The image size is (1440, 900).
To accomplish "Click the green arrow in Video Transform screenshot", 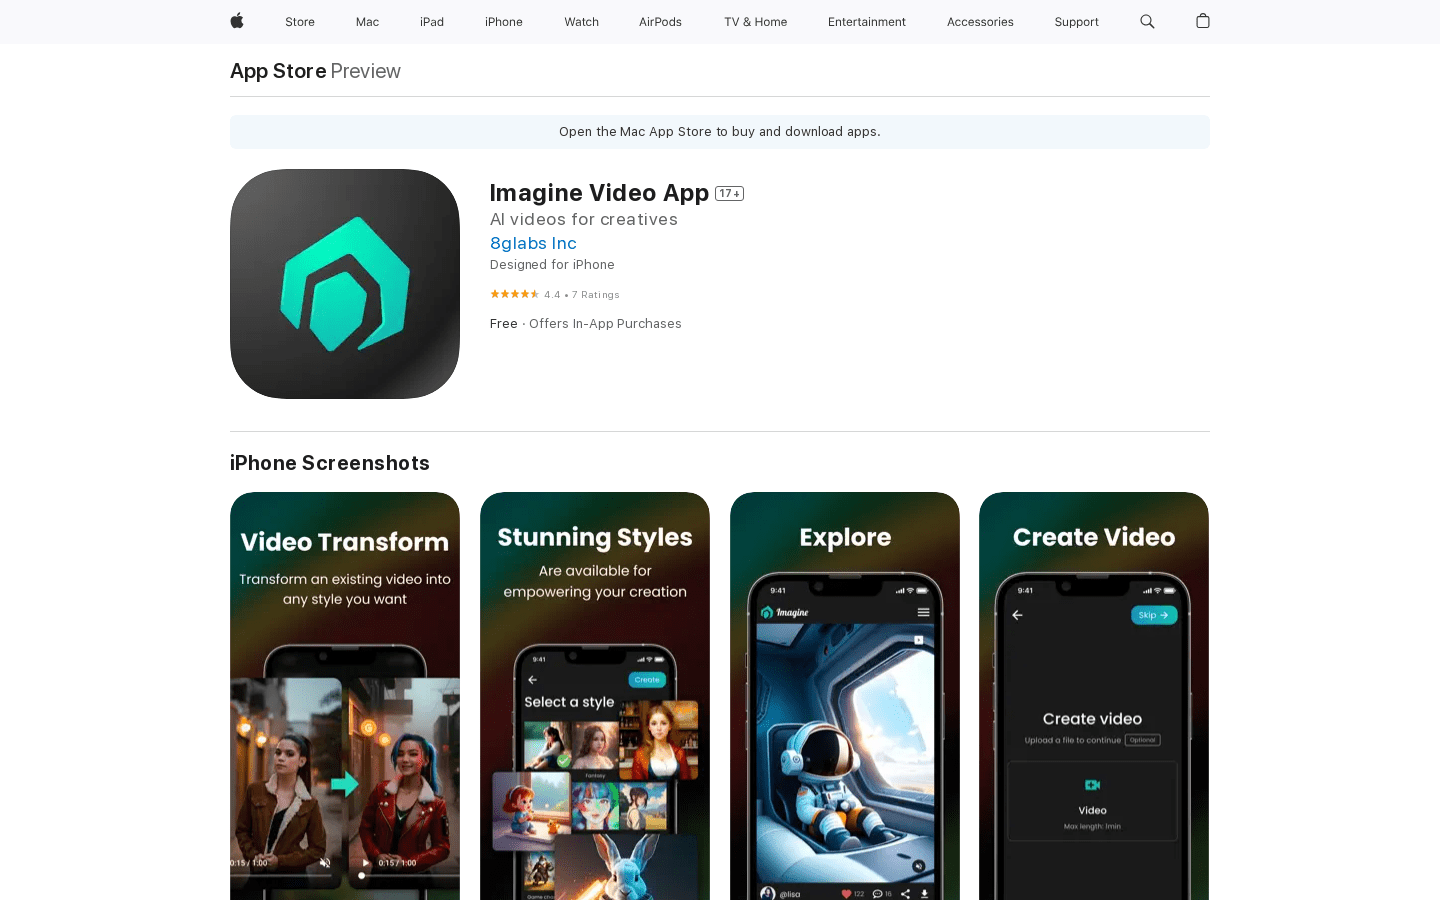I will [345, 784].
